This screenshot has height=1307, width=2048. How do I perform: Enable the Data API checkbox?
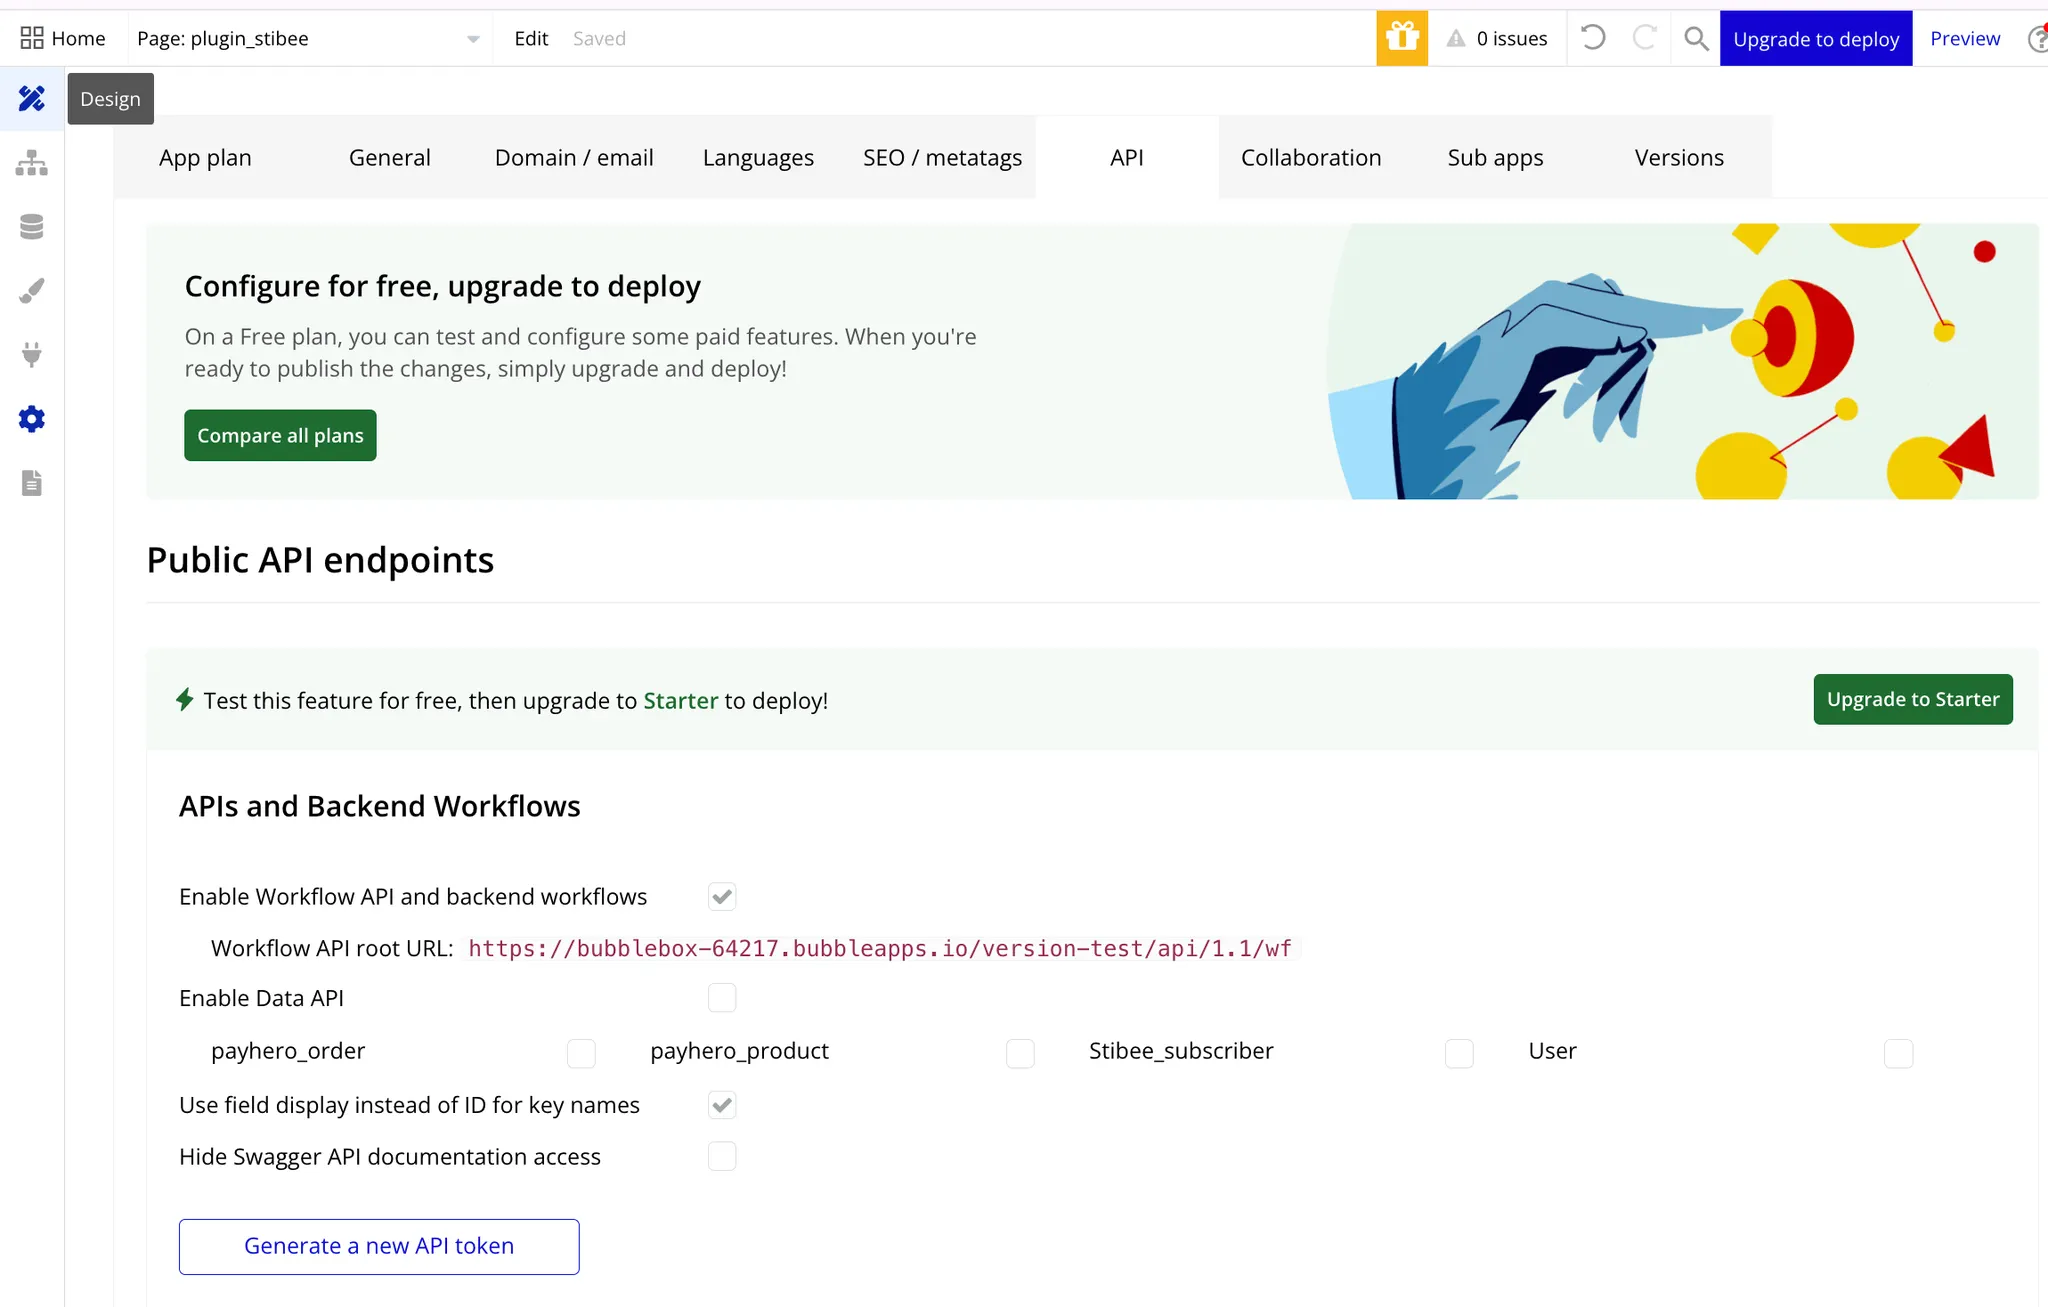tap(722, 997)
